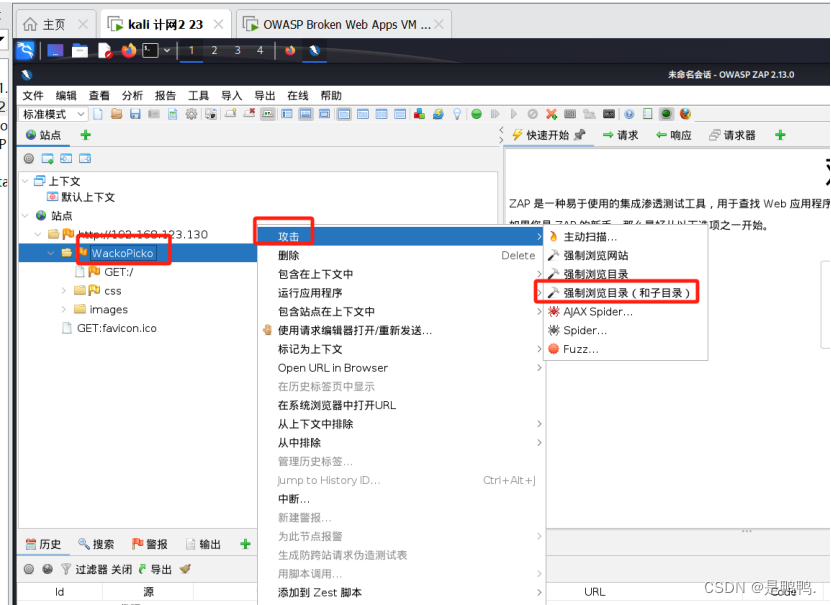The height and width of the screenshot is (605, 831).
Task: Click the 过滤器 关闭 filter button
Action: click(96, 570)
